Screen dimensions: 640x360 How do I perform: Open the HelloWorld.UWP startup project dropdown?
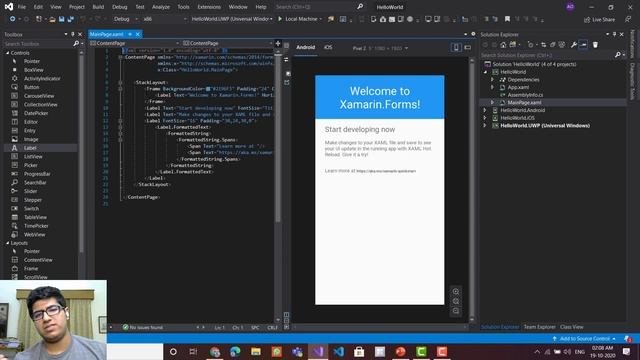pos(232,19)
